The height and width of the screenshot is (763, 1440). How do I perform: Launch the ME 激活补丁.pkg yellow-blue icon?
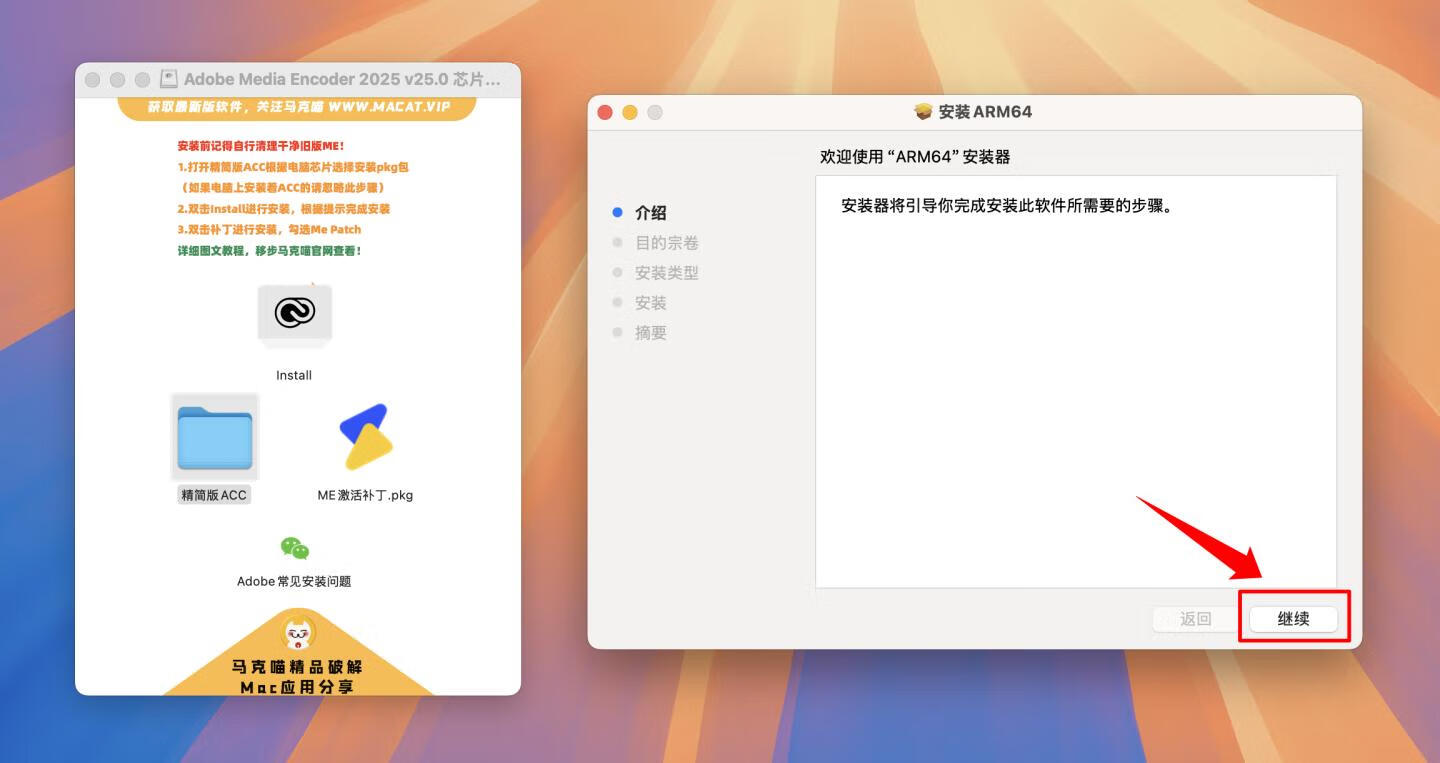click(364, 437)
